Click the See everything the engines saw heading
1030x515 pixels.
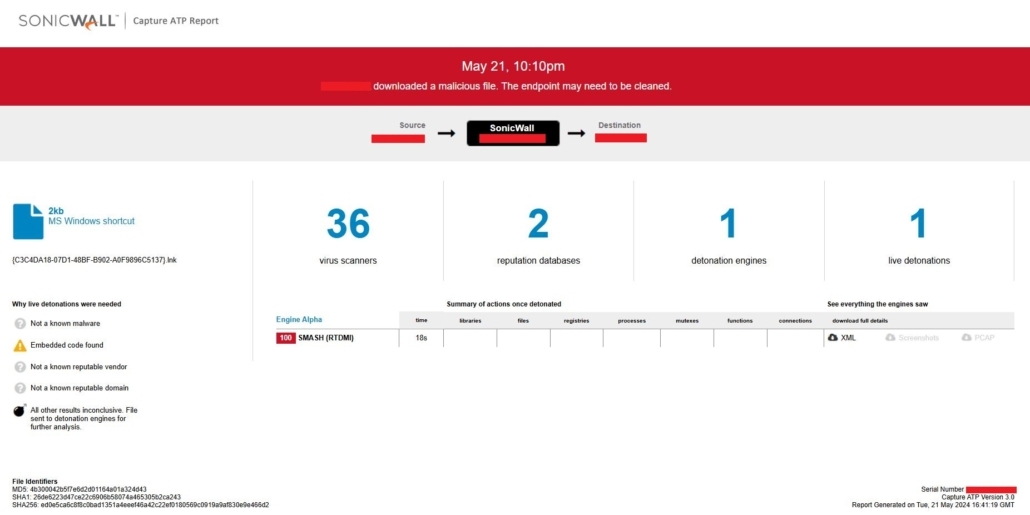coord(878,304)
